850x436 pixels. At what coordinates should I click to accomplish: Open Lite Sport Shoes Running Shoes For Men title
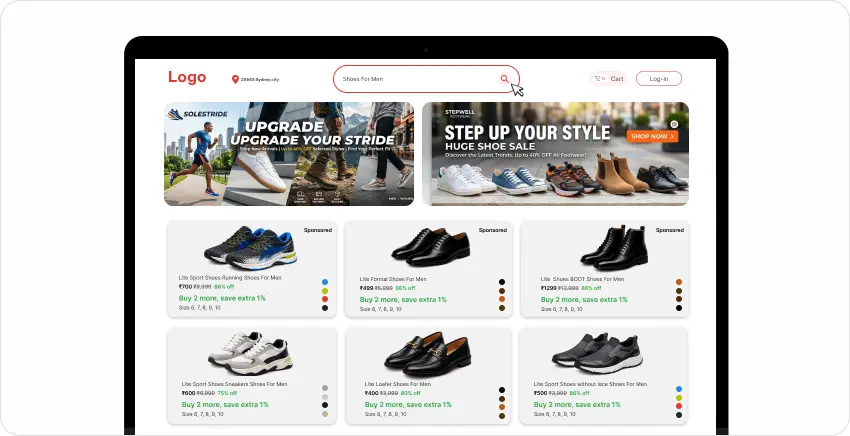click(x=230, y=278)
